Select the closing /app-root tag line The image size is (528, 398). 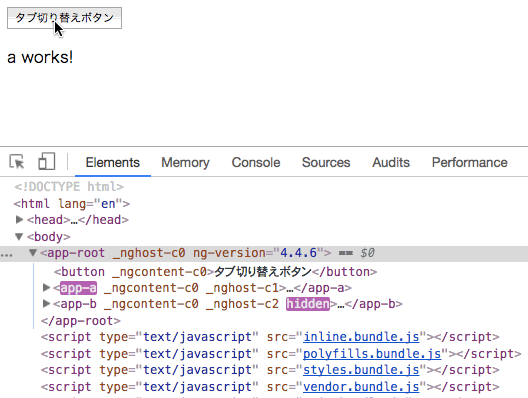click(80, 321)
